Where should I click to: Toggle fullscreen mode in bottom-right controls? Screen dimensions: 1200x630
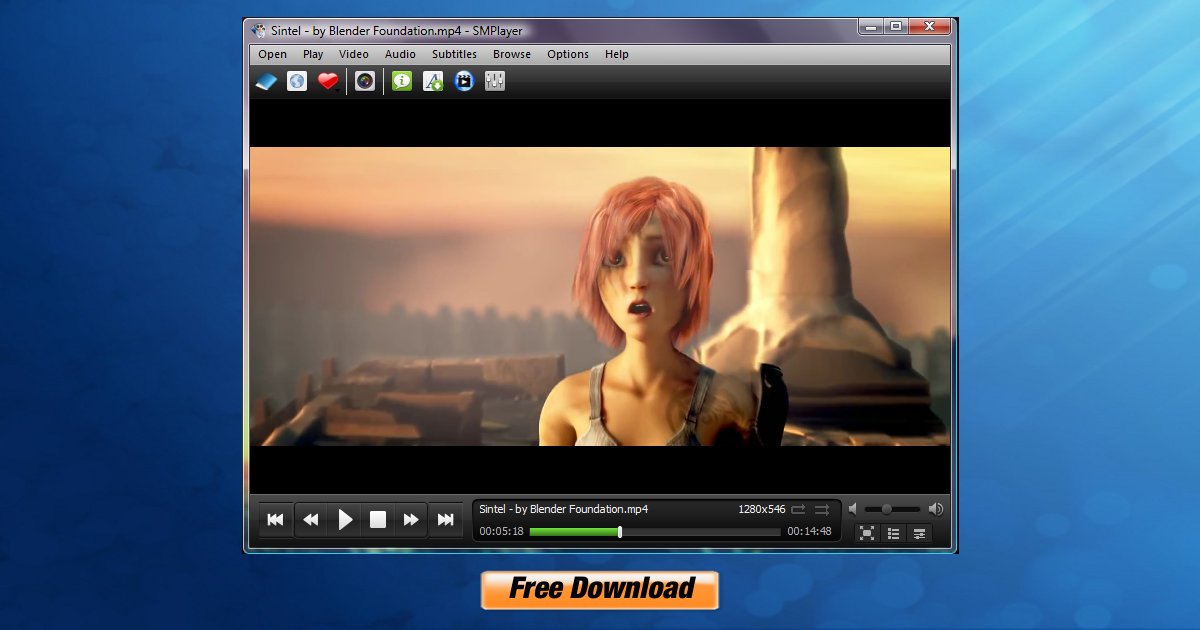[867, 533]
